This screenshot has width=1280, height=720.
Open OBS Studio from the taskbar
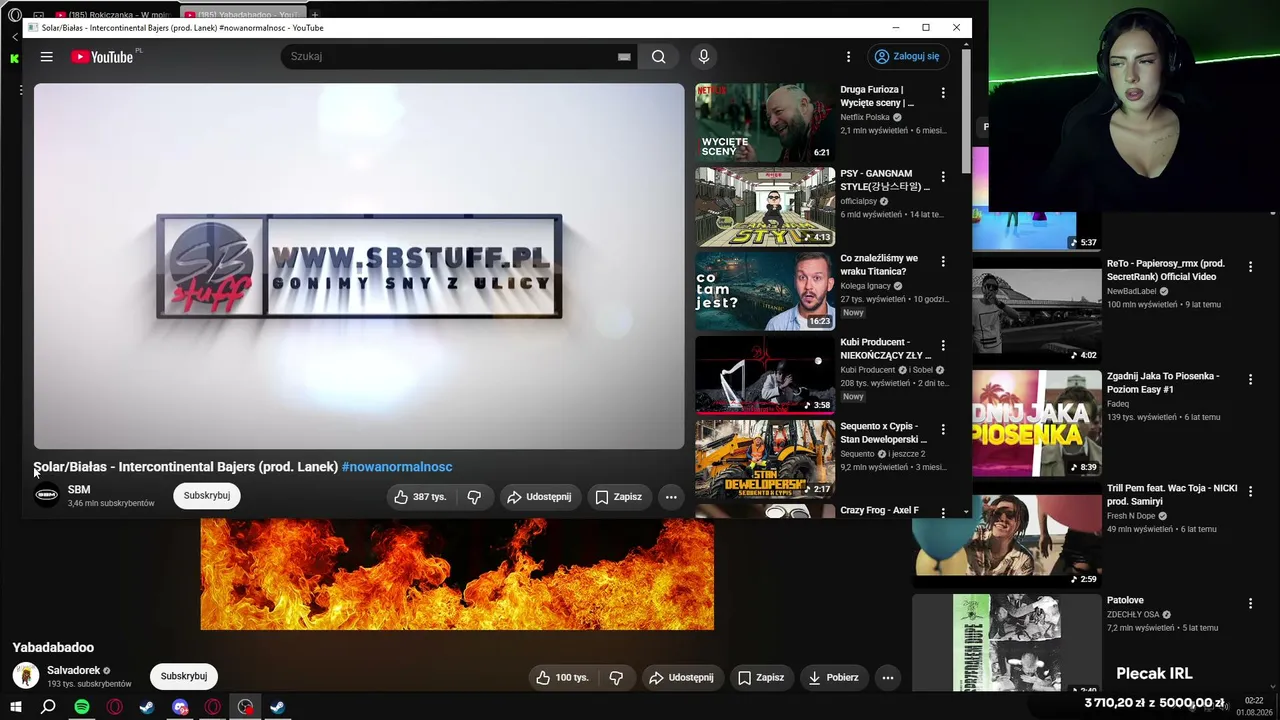(x=245, y=707)
